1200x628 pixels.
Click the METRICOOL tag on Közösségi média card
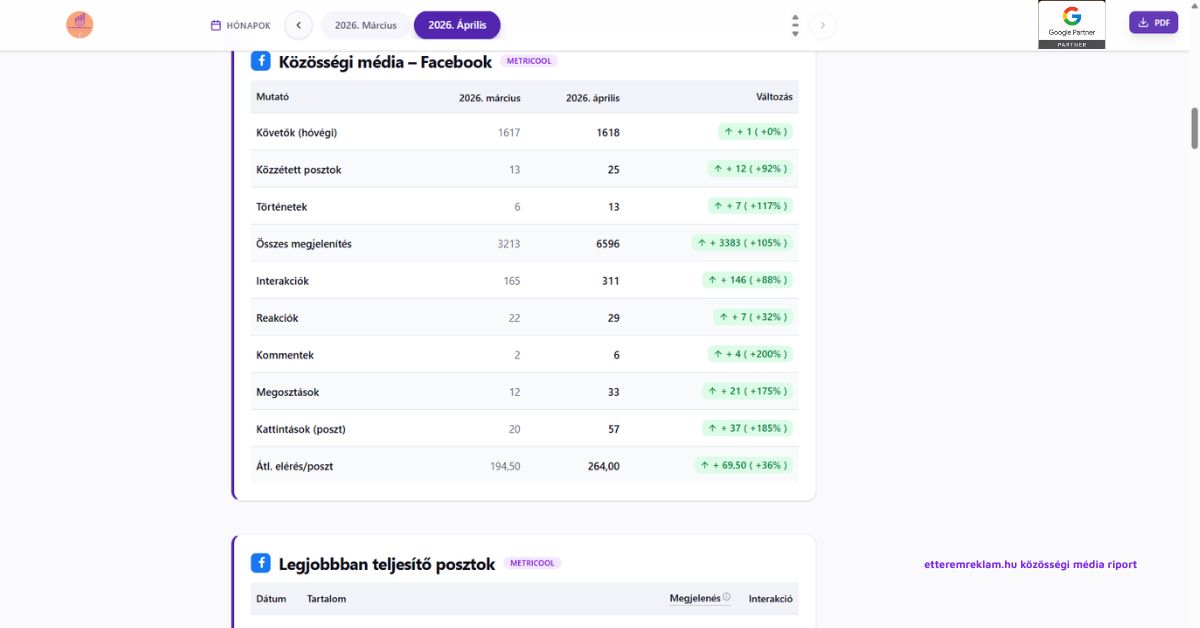tap(529, 61)
